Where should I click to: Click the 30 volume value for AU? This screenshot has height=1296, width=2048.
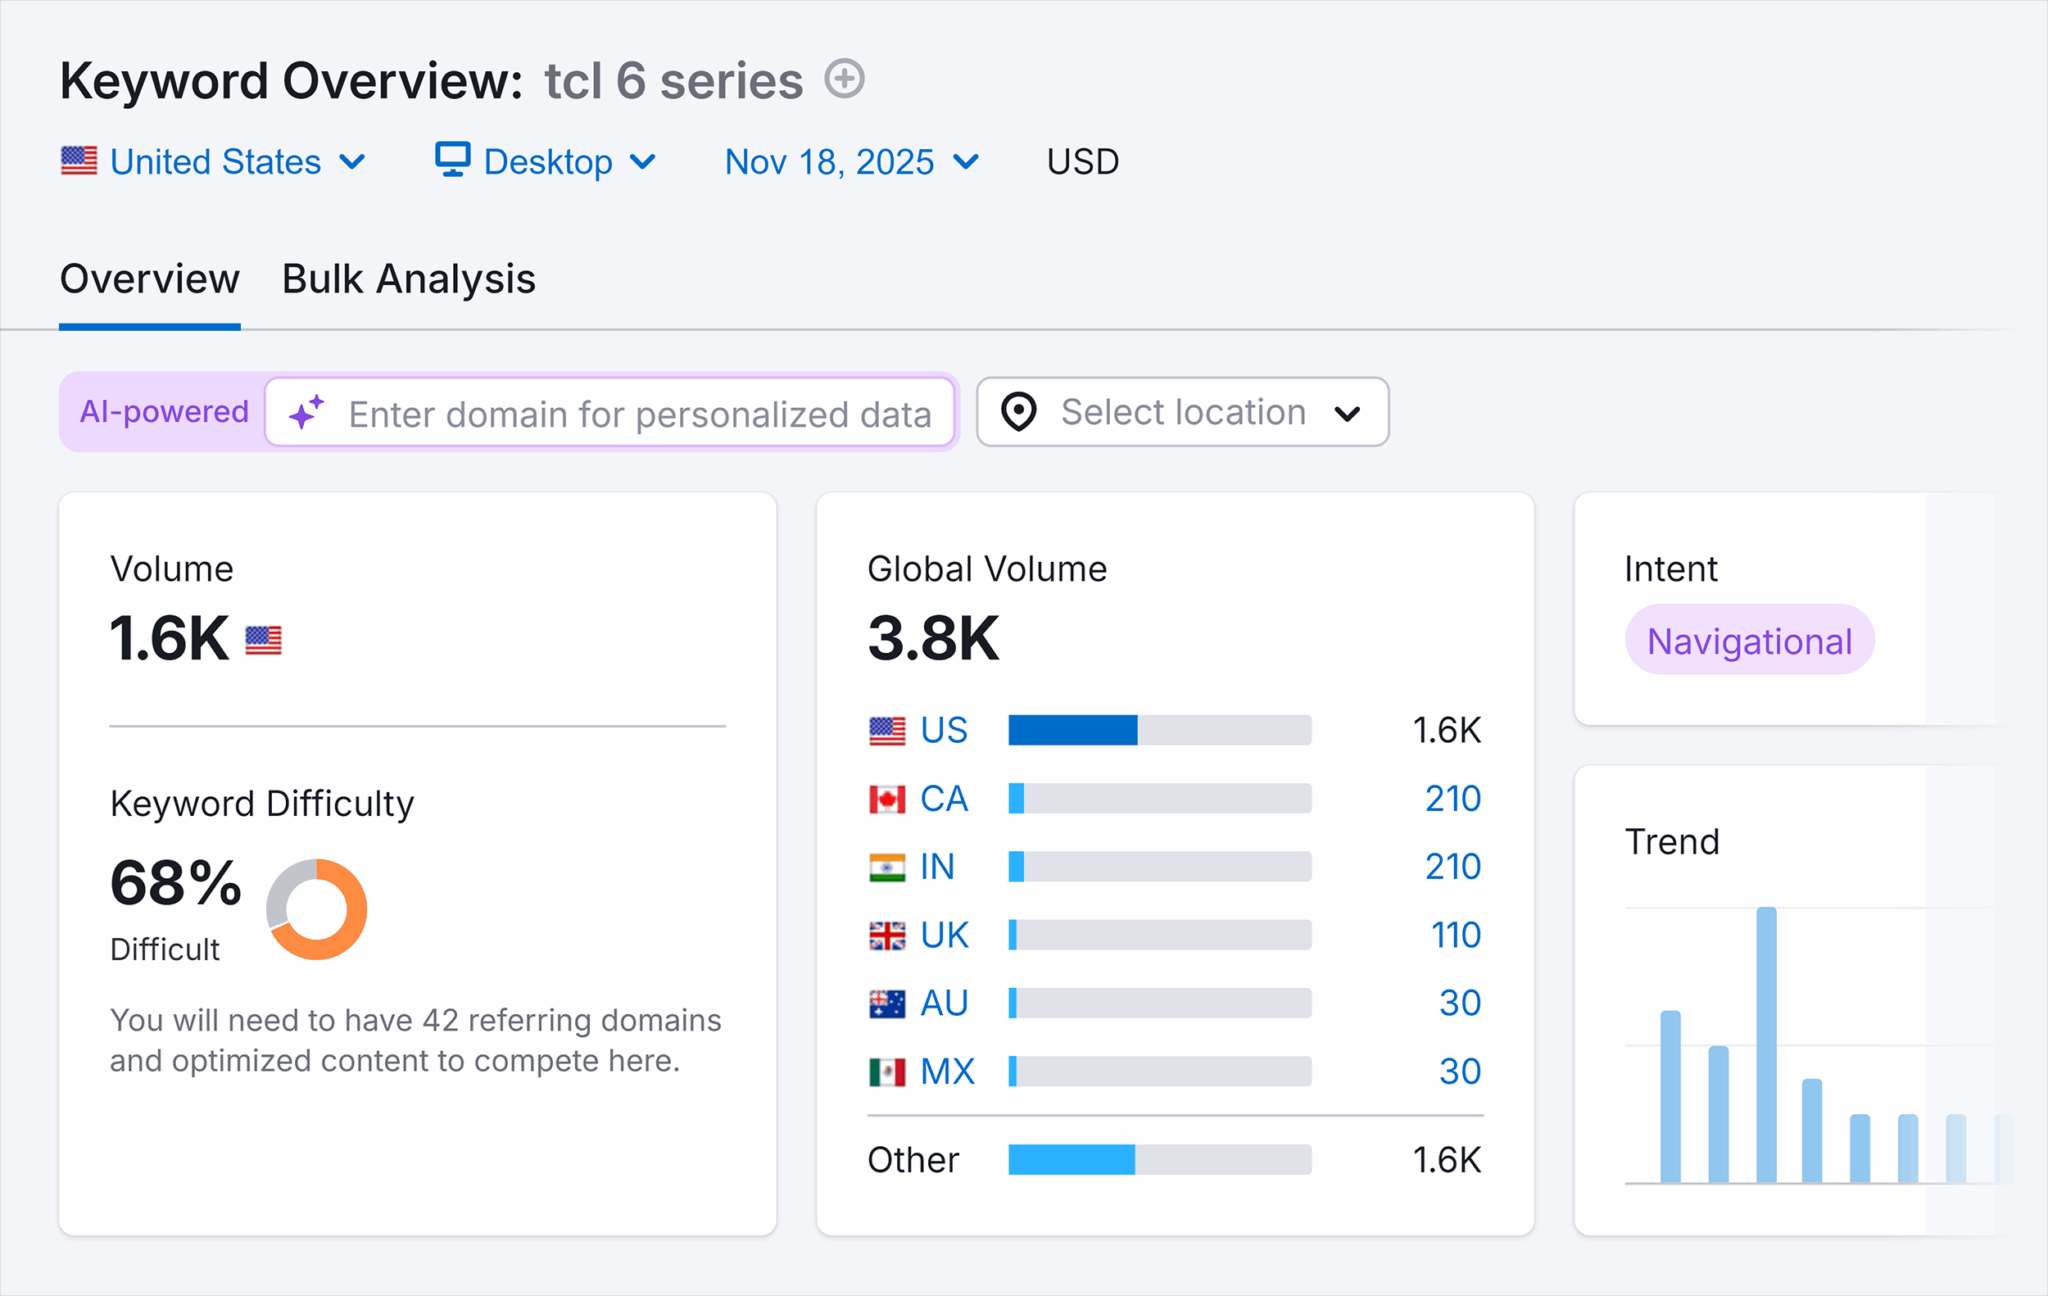click(1460, 1002)
